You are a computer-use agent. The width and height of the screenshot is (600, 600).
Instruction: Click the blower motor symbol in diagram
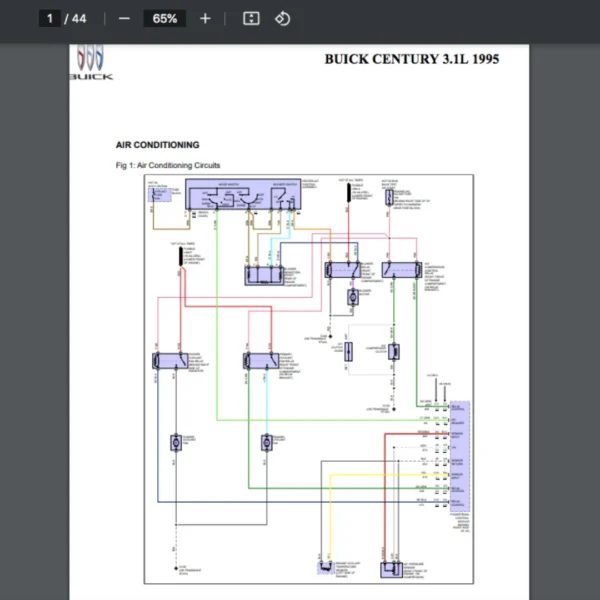[353, 296]
